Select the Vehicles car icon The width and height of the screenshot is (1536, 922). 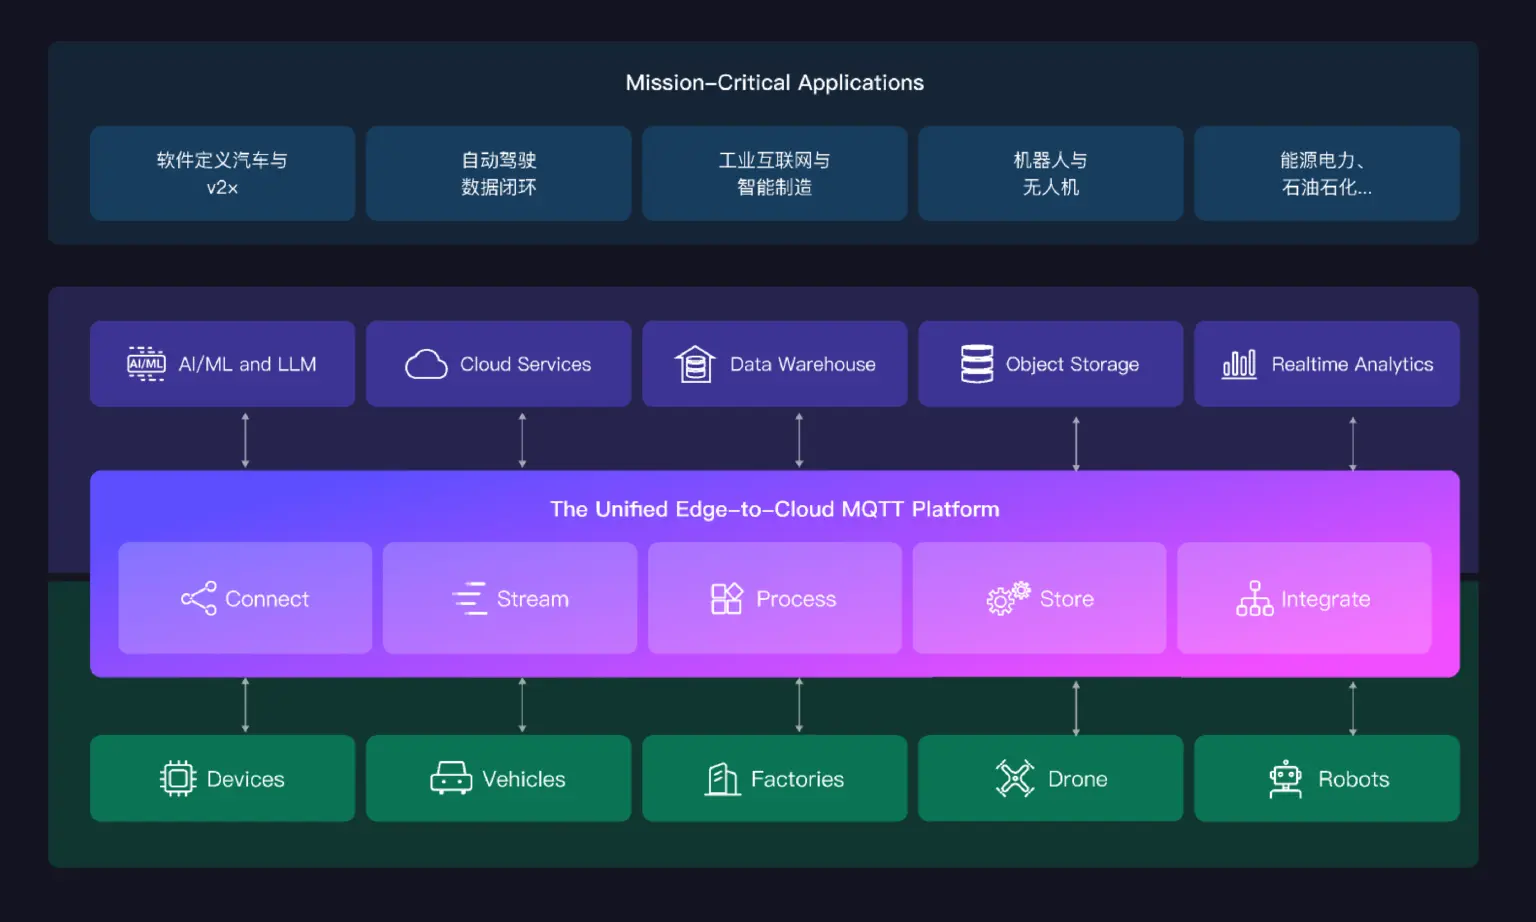(451, 778)
